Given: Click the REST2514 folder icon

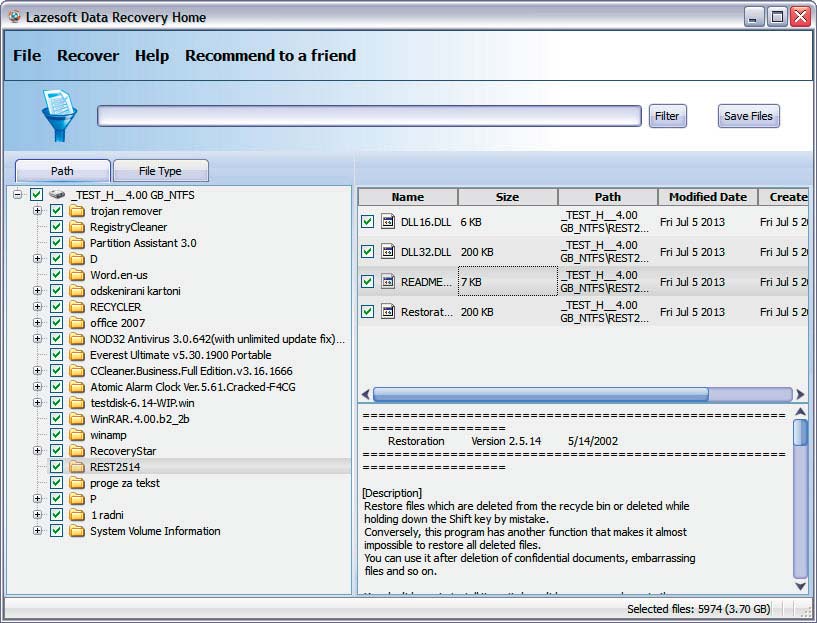Looking at the screenshot, I should [x=77, y=467].
